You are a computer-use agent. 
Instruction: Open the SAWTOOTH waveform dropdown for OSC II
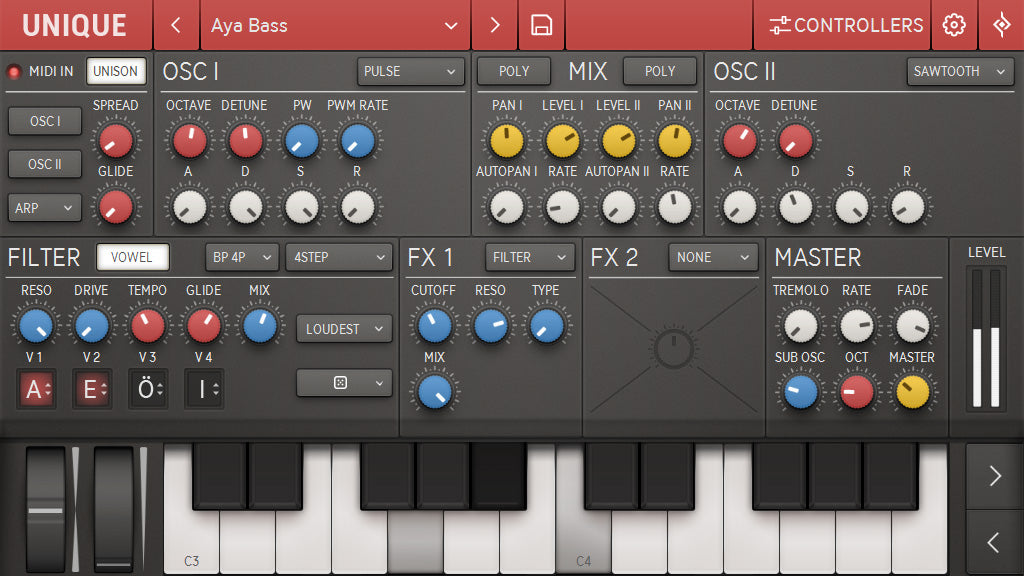click(960, 72)
